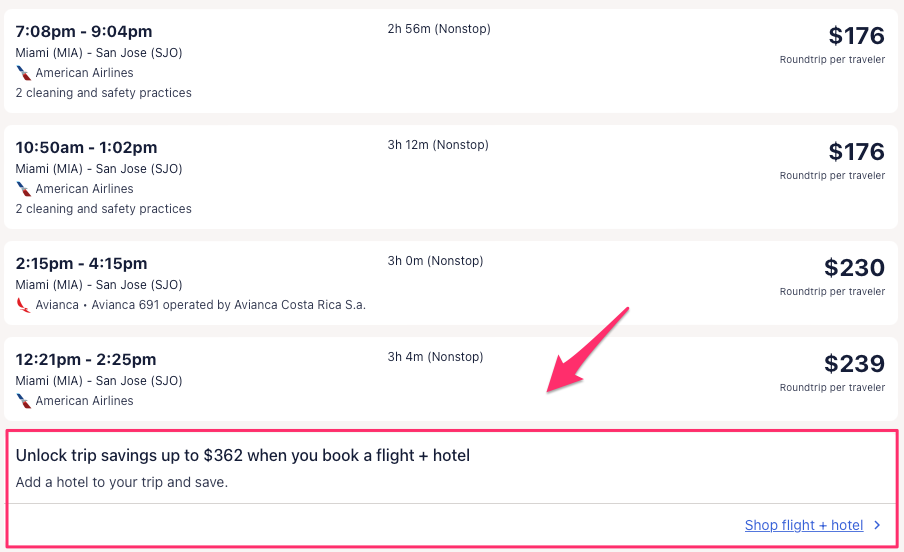
Task: Click the Unlock trip savings up to $362 heading
Action: click(x=243, y=456)
